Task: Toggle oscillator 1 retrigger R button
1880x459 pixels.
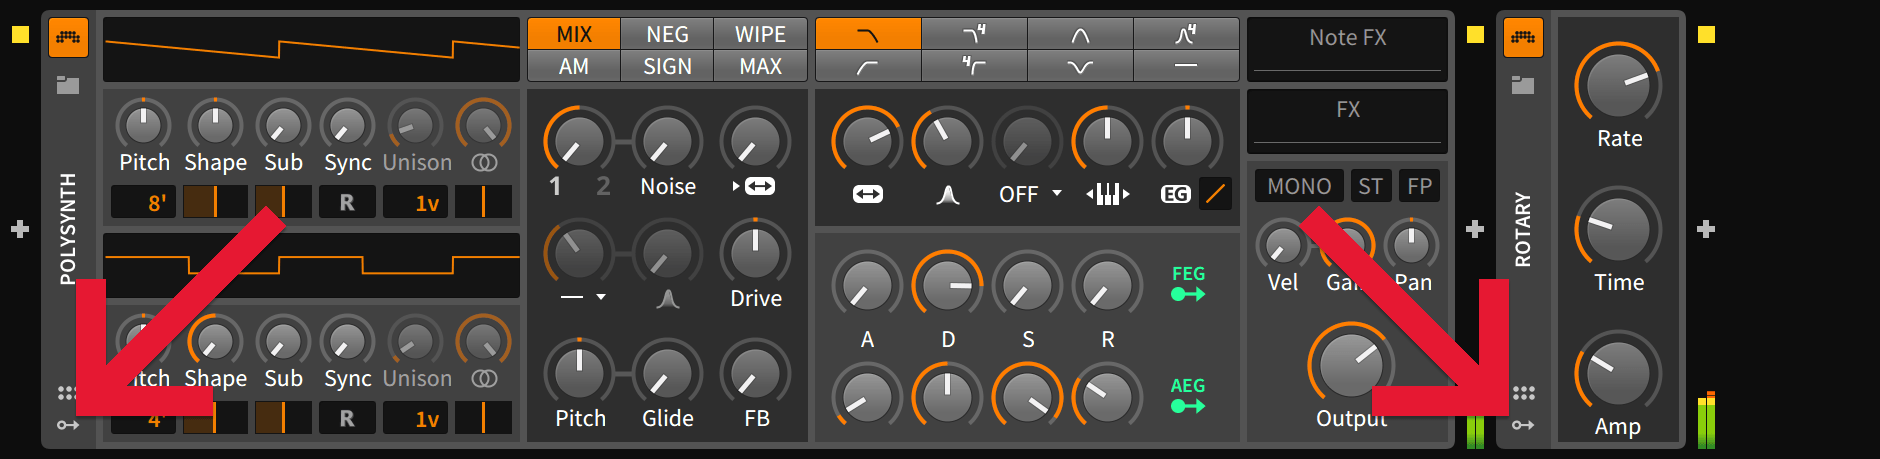Action: click(347, 202)
